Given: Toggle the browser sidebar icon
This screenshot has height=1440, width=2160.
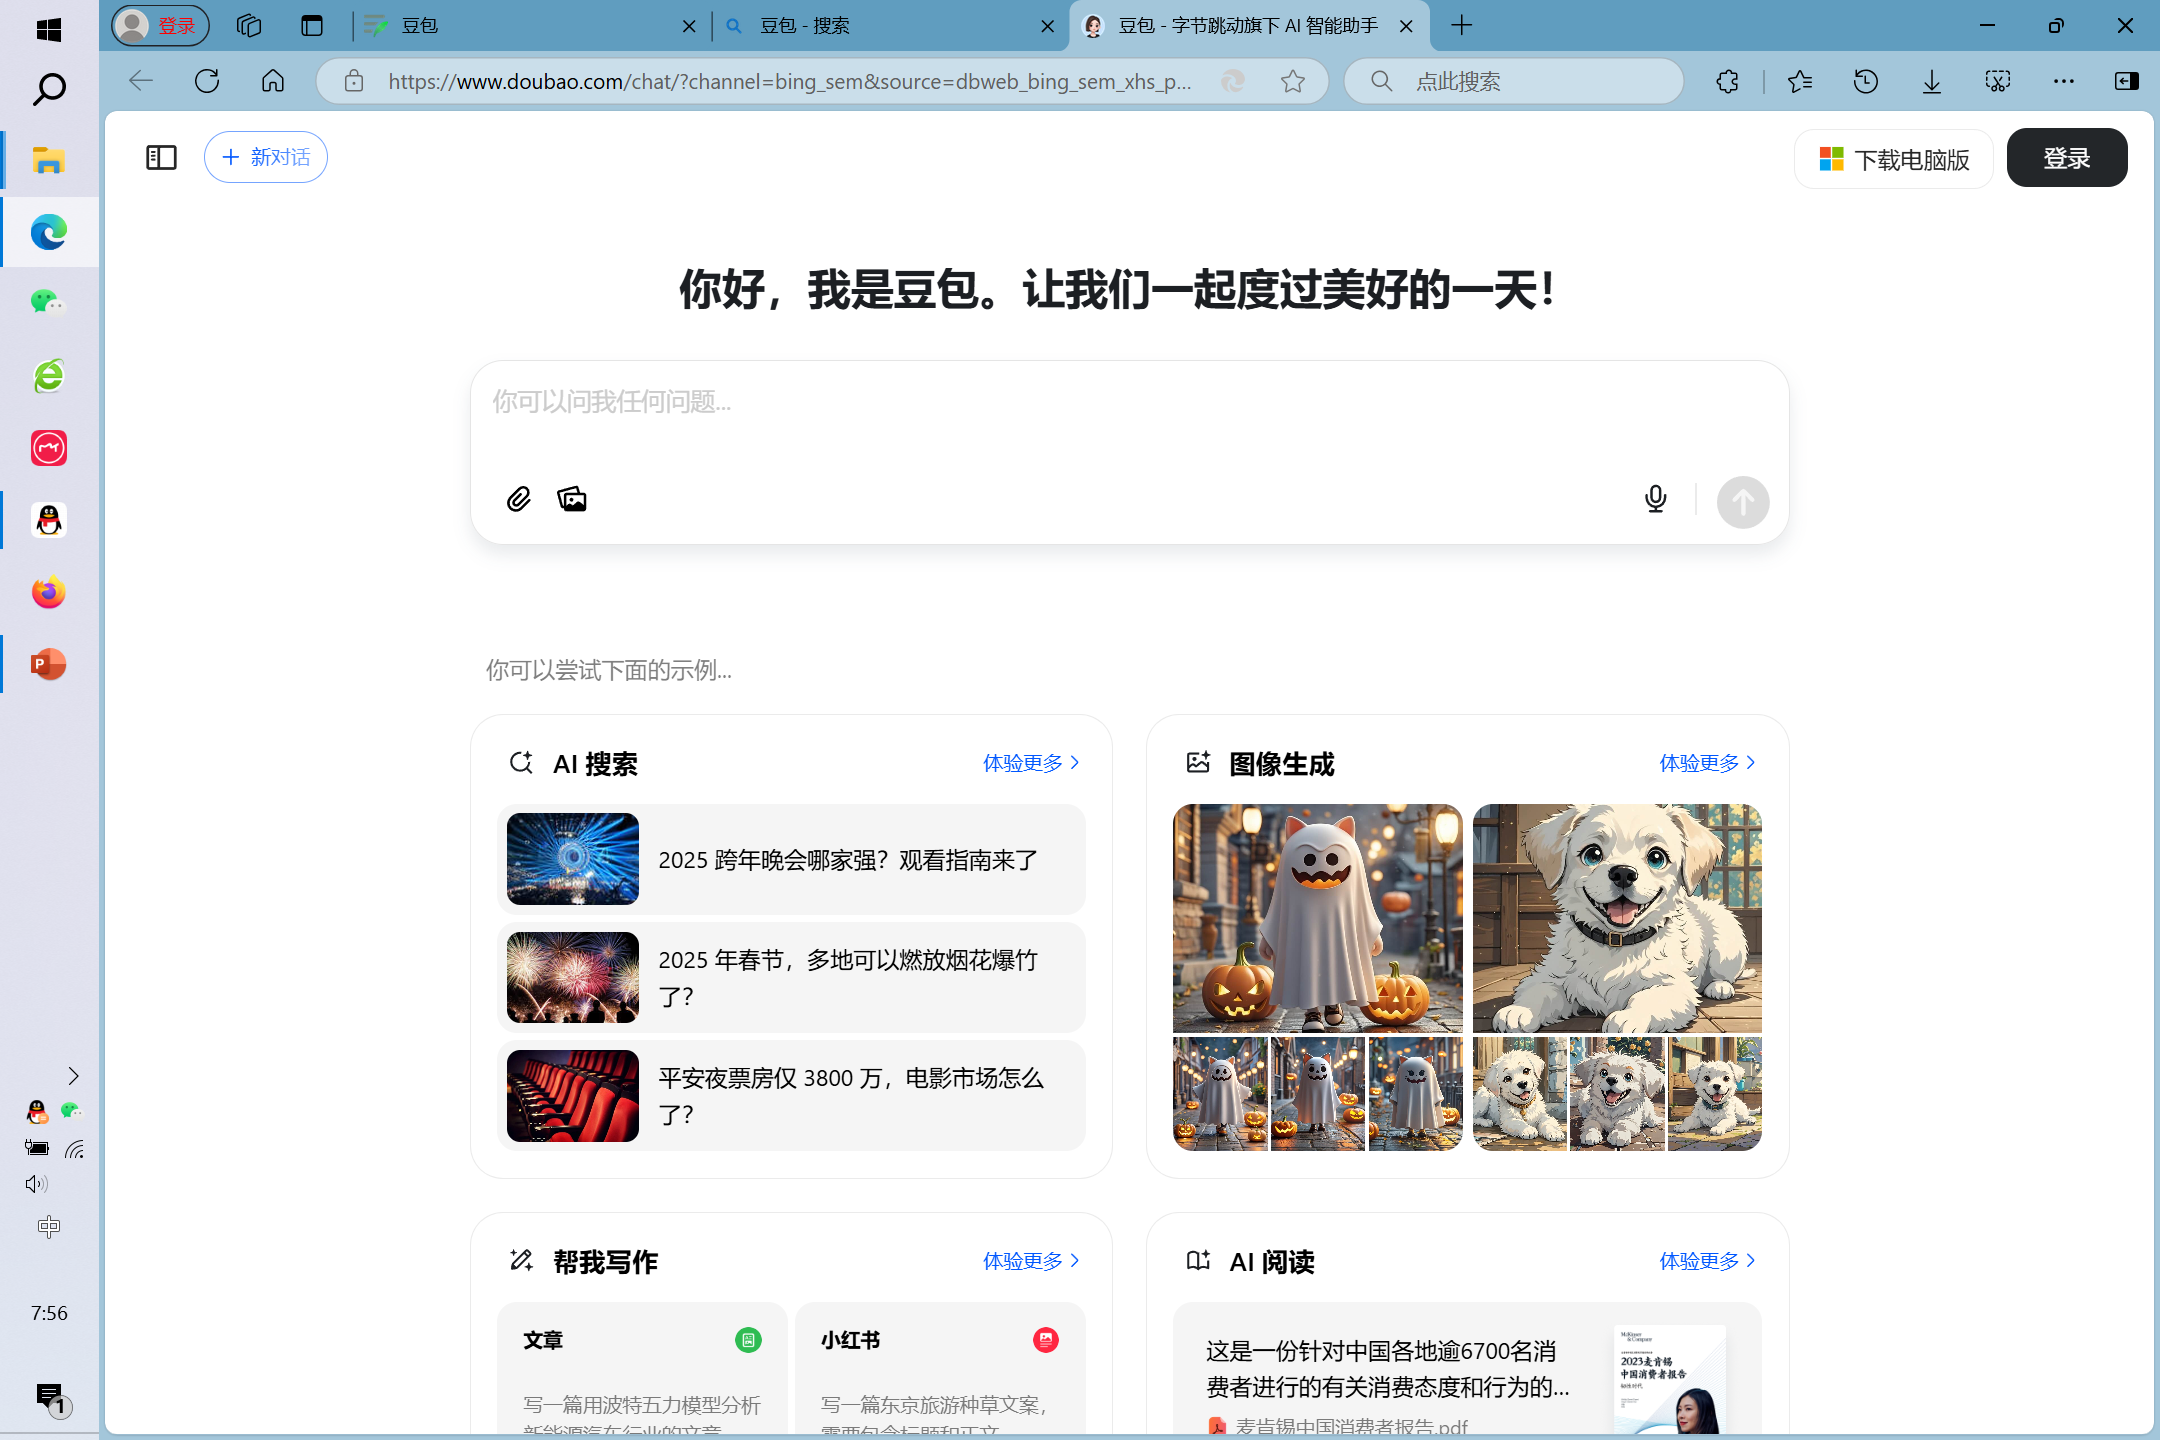Looking at the screenshot, I should [2127, 81].
